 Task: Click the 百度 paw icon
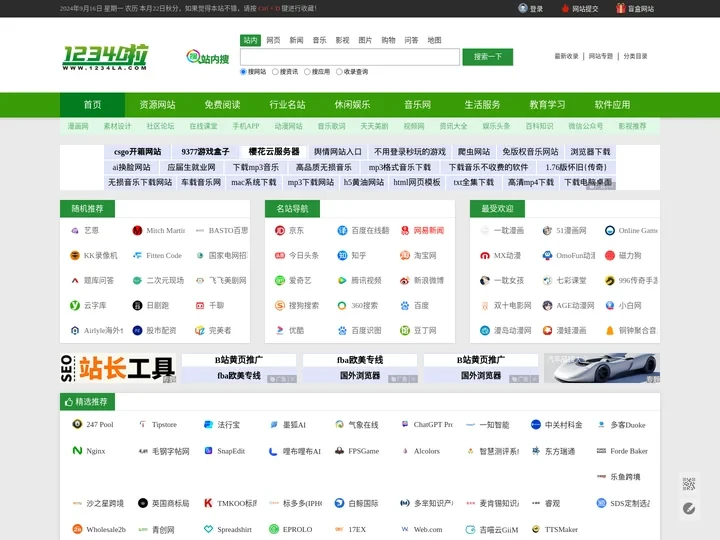405,305
